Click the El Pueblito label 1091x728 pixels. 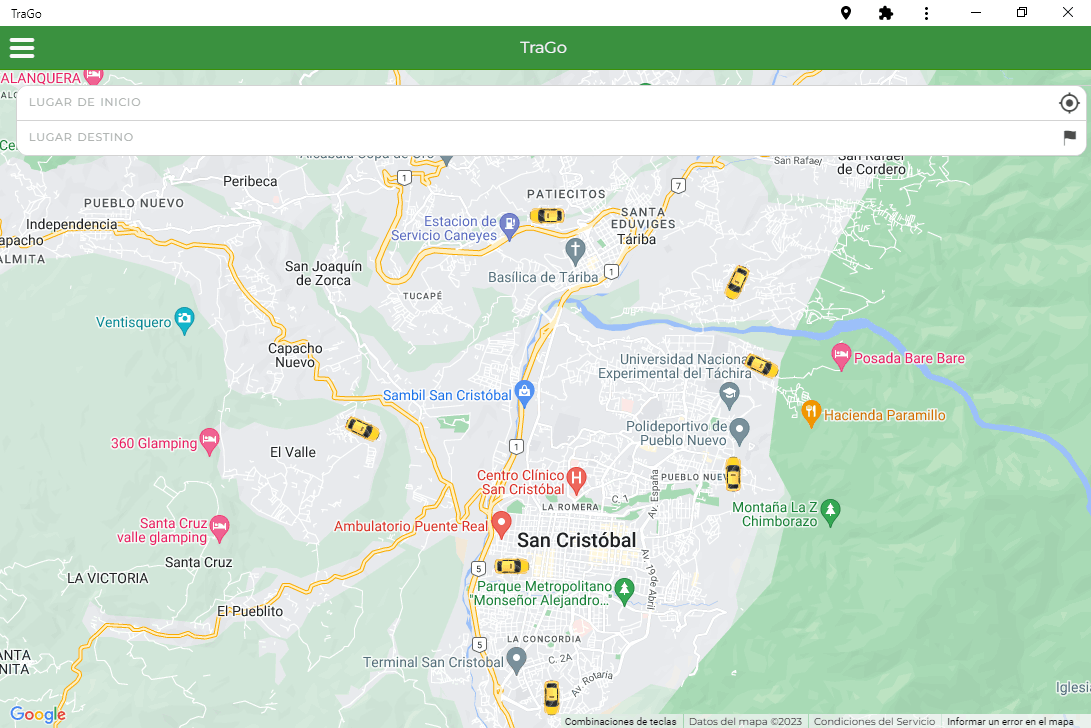click(250, 611)
